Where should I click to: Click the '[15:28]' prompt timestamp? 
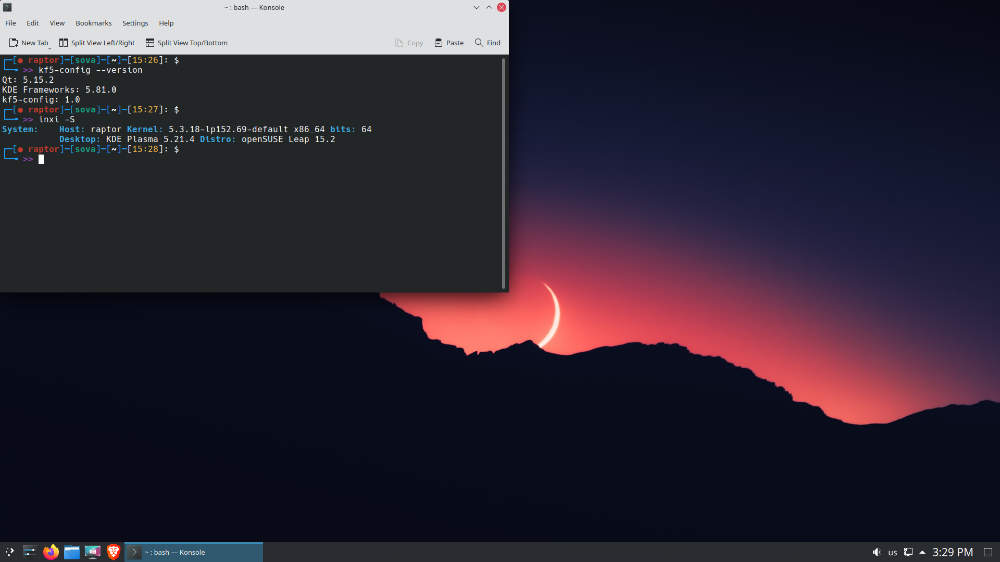click(145, 149)
